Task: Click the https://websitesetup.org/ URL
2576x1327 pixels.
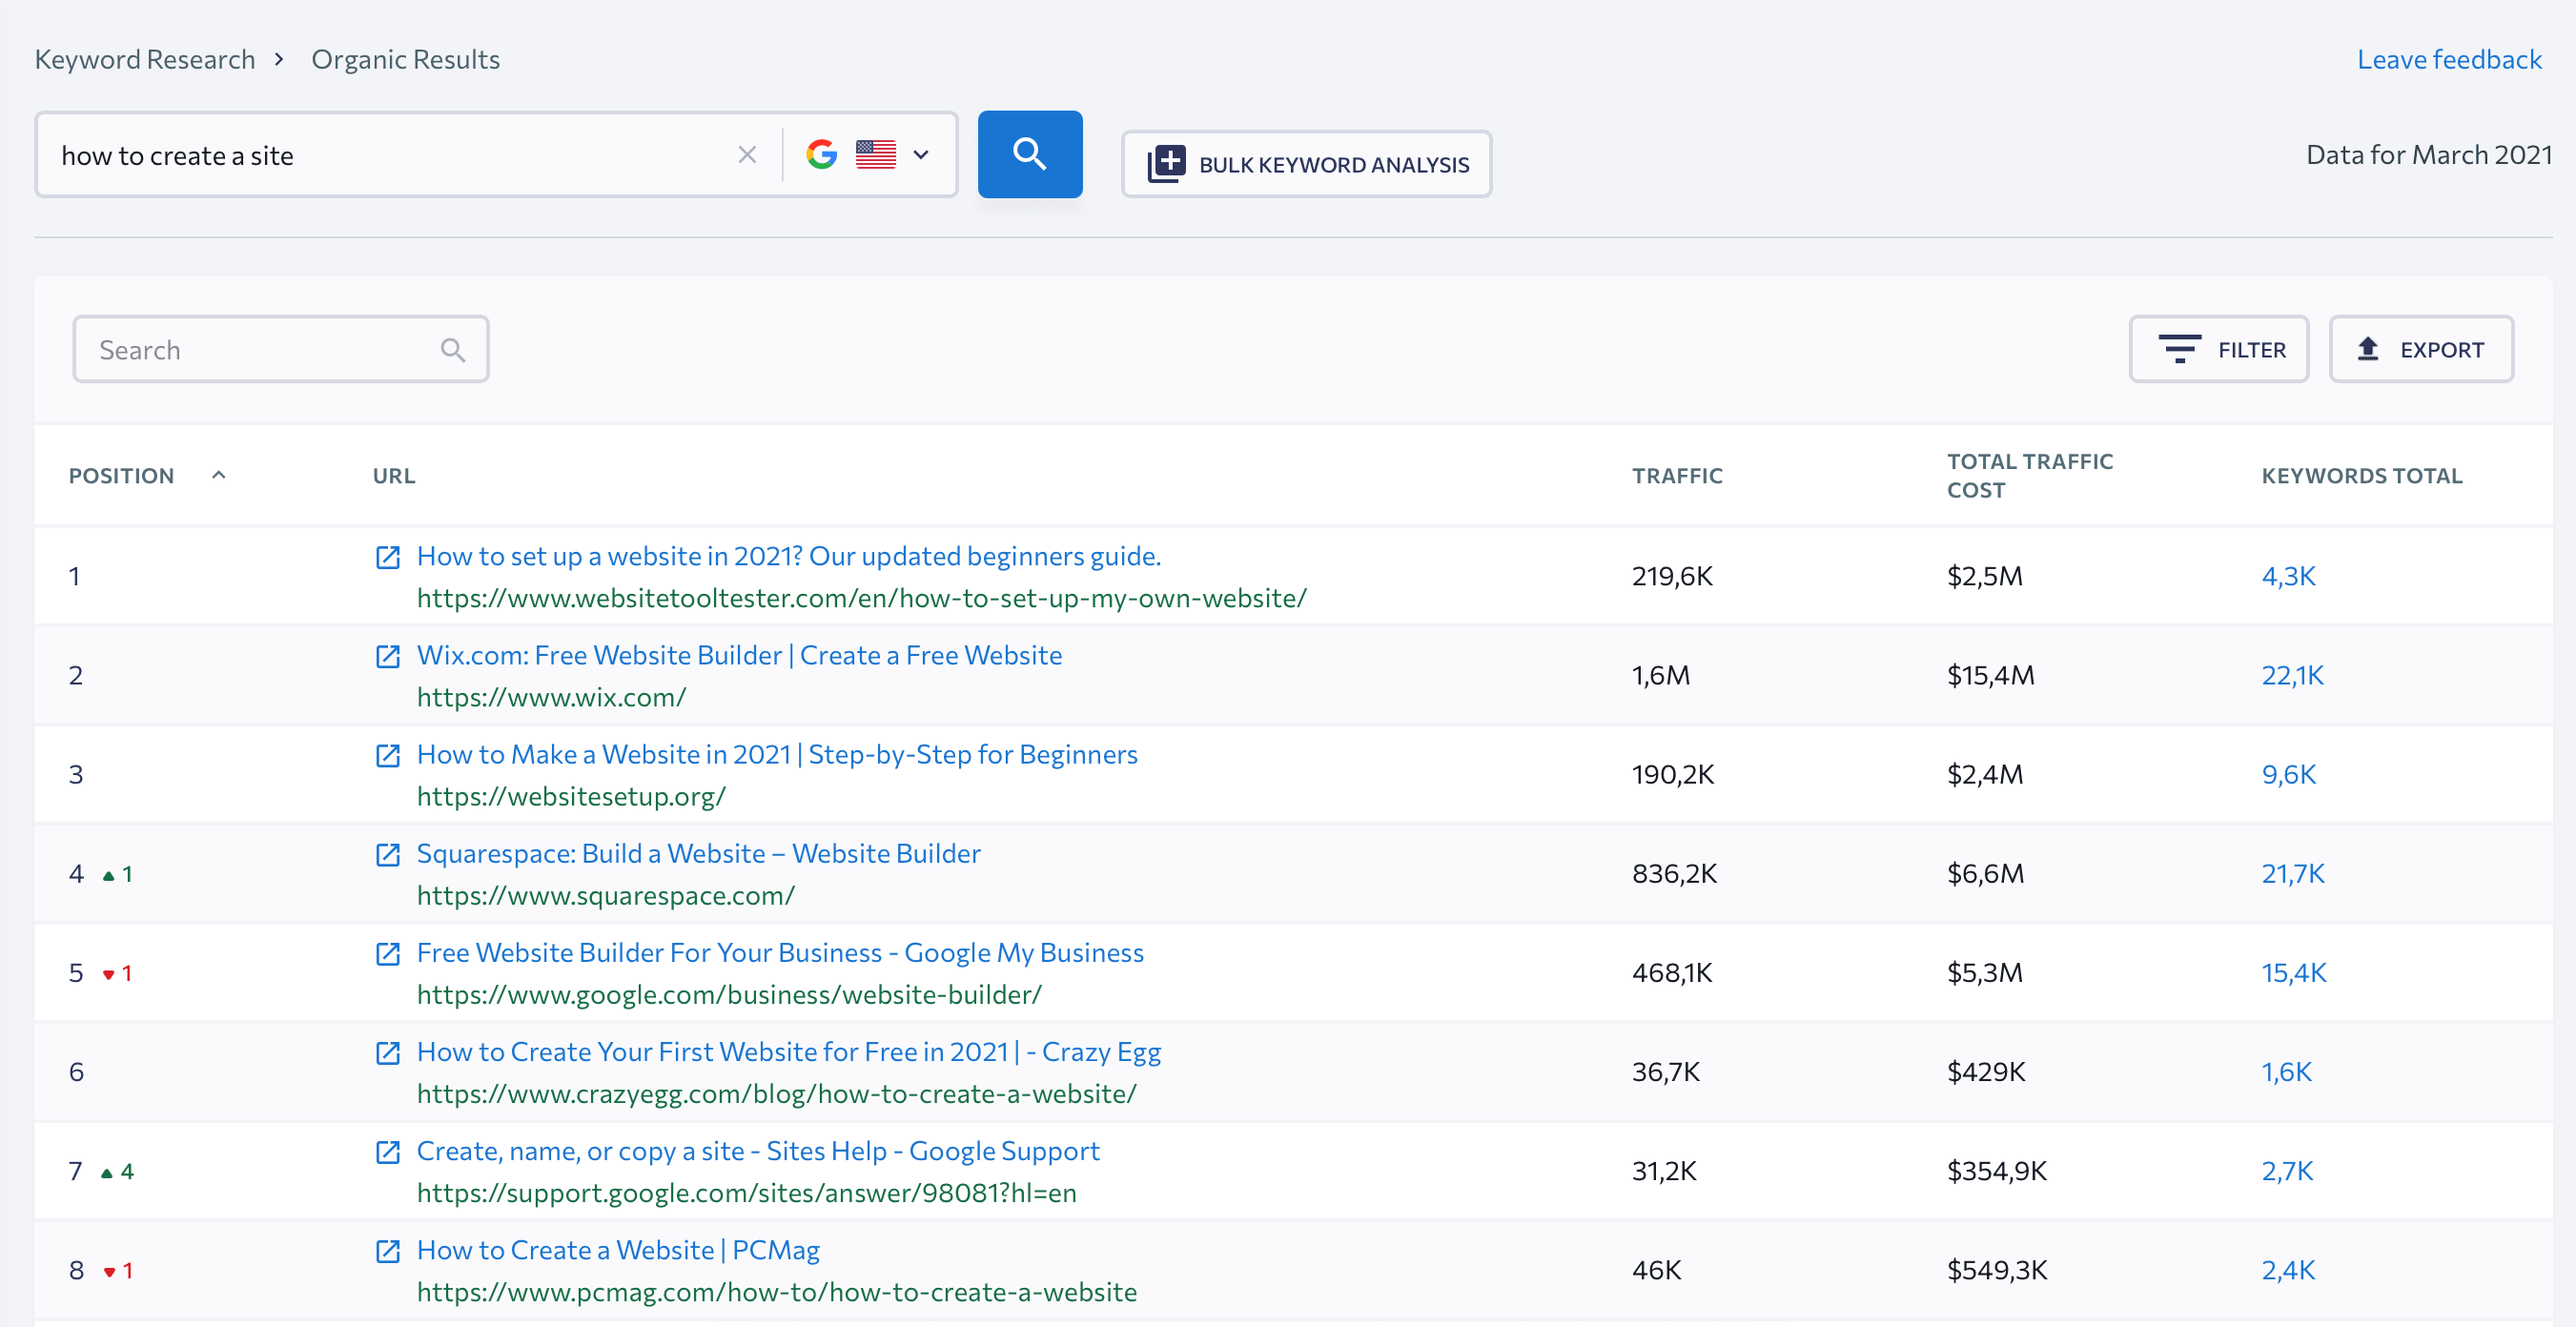Action: 571,796
